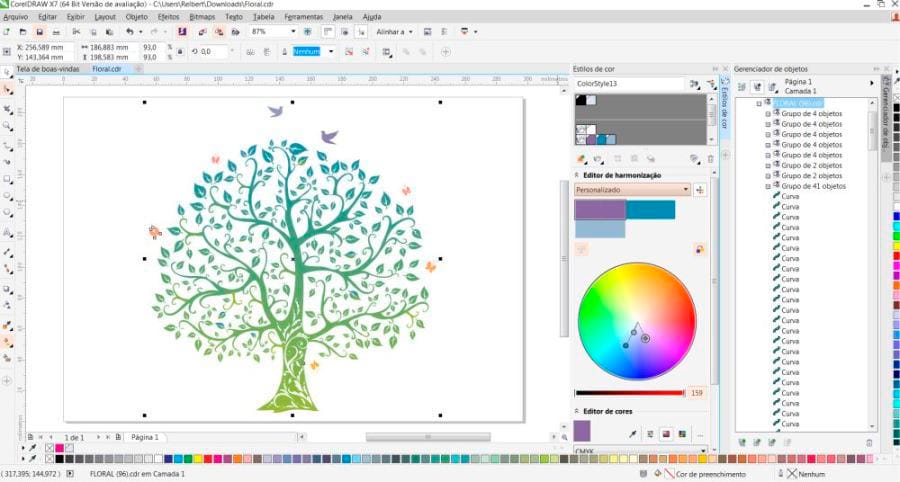Viewport: 900px width, 482px height.
Task: Click the brightness value field 159
Action: 696,393
